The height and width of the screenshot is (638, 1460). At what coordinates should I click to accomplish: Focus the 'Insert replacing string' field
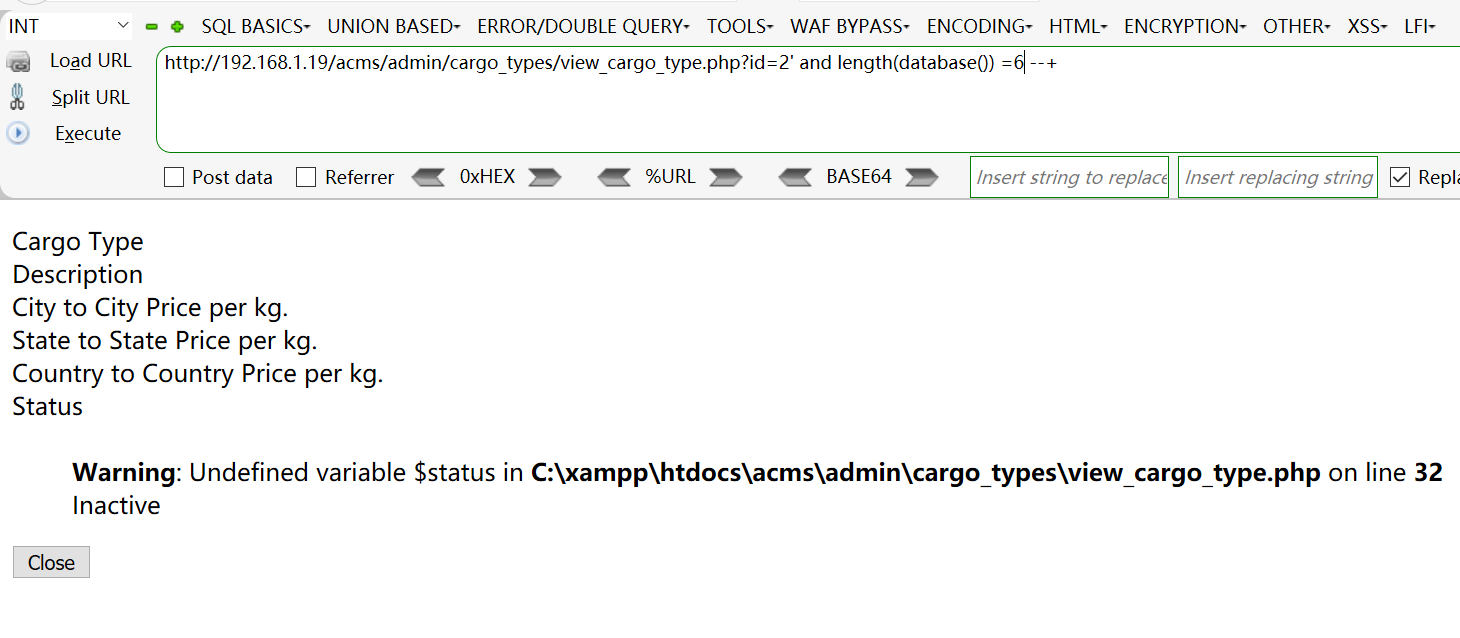(1277, 177)
